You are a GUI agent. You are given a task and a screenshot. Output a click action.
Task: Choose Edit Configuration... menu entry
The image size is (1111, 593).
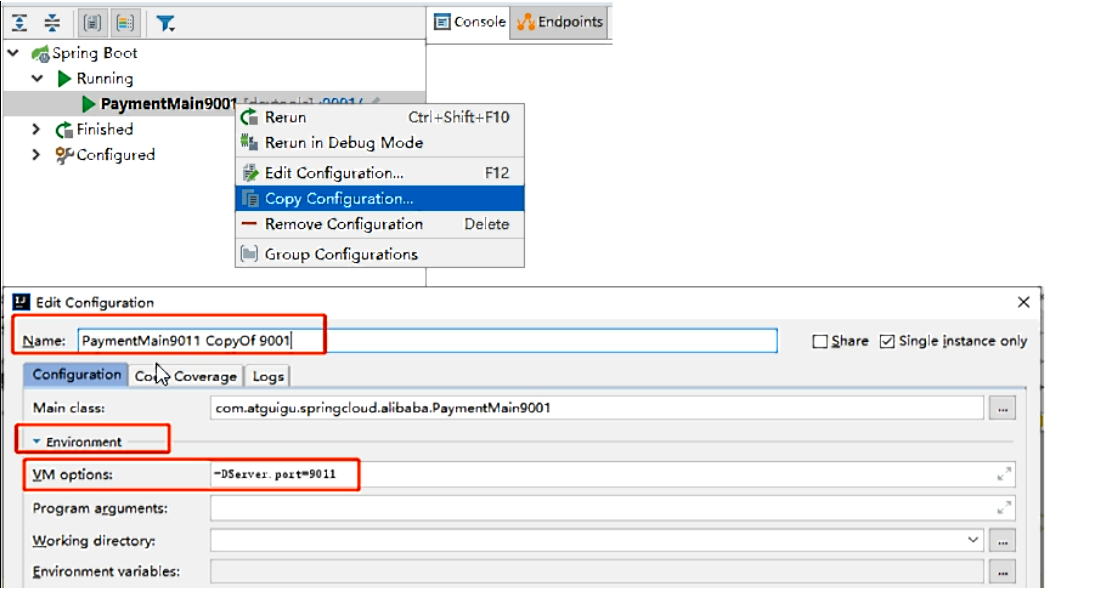point(380,173)
